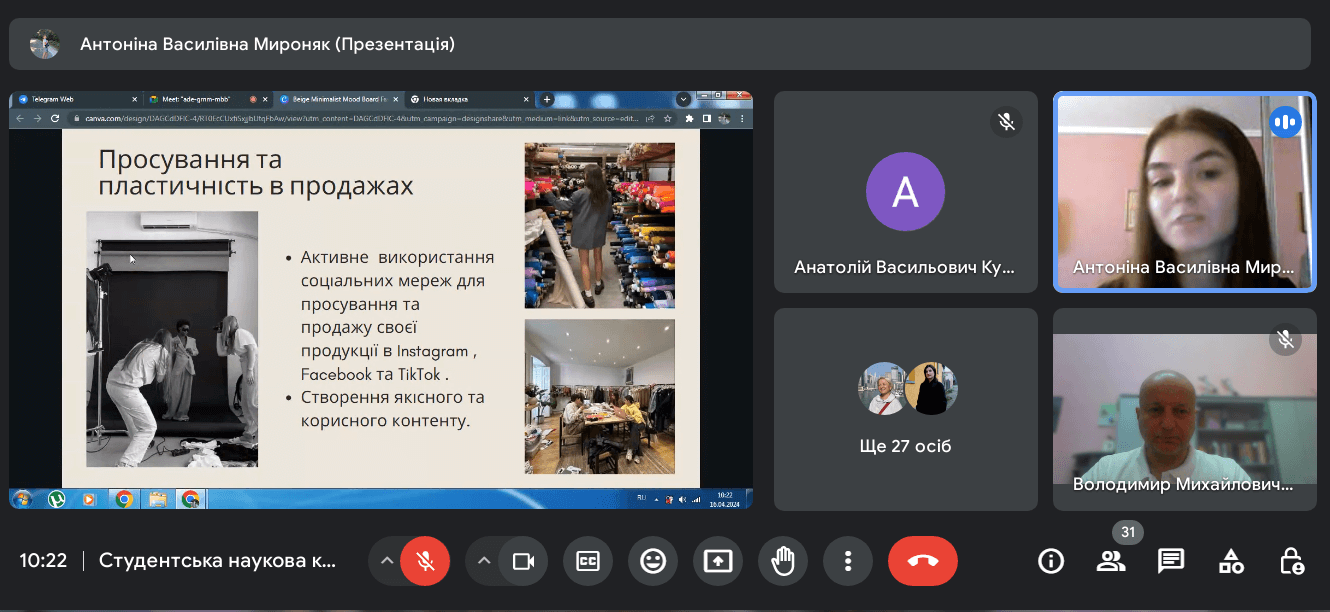Turn on your camera

523,561
